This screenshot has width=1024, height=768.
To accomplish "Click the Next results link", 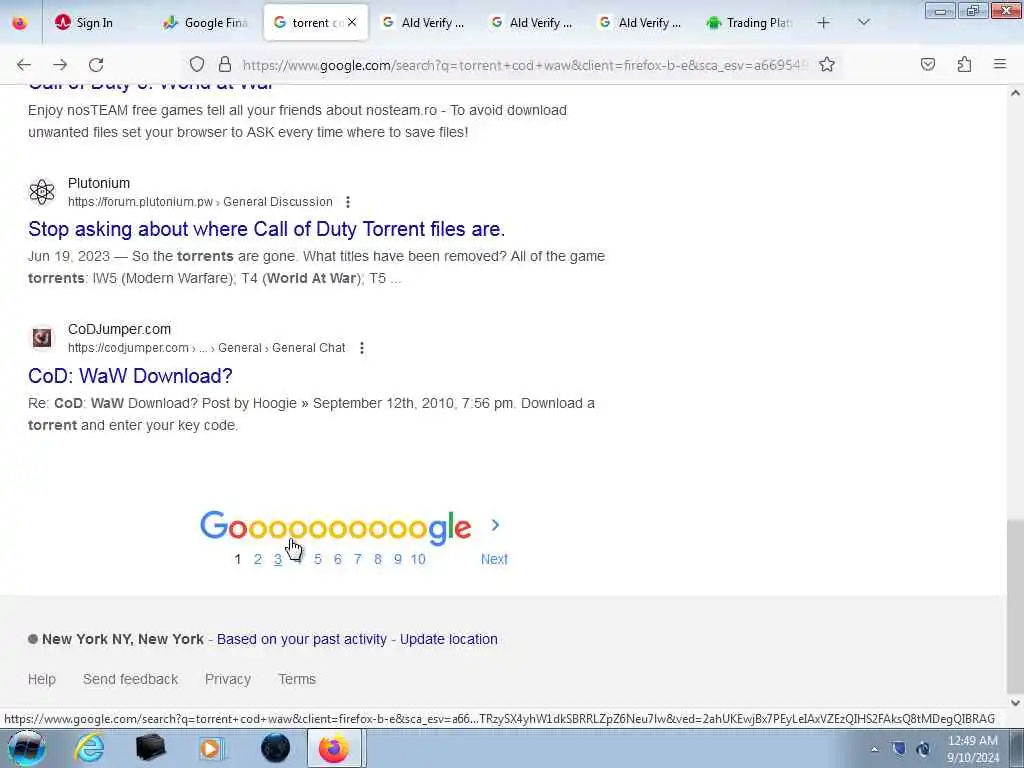I will point(494,559).
